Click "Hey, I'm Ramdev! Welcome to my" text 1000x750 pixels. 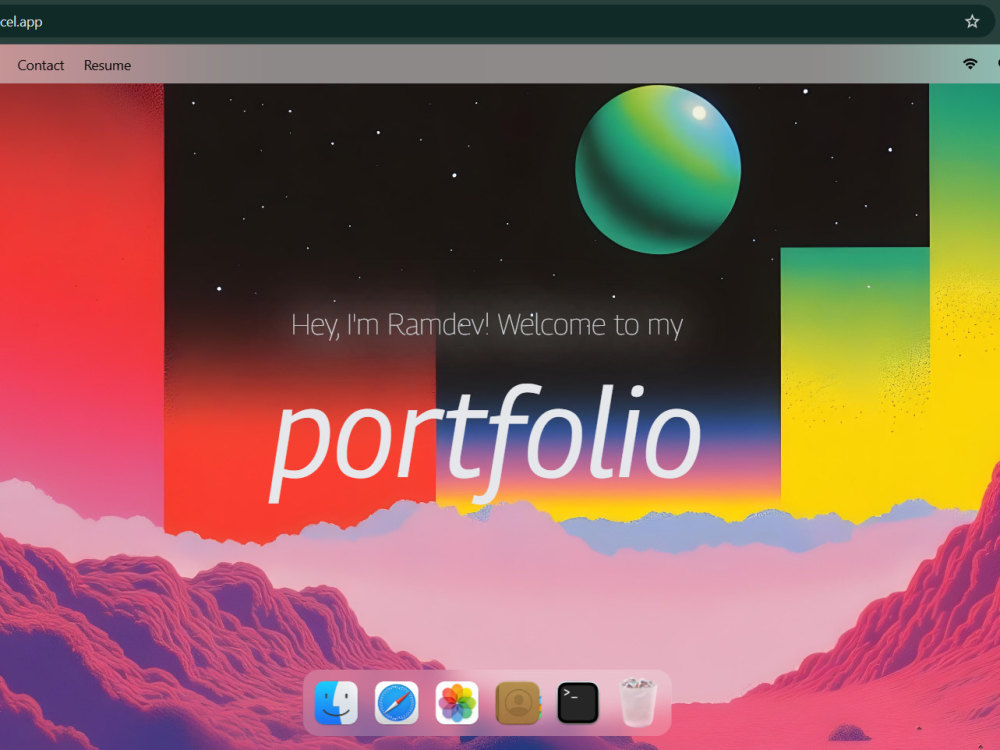click(x=487, y=325)
